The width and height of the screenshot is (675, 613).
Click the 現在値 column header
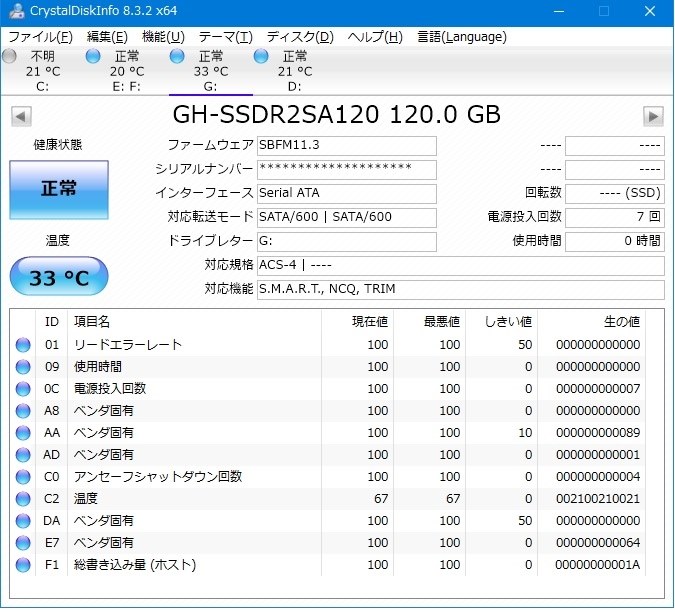pyautogui.click(x=357, y=322)
